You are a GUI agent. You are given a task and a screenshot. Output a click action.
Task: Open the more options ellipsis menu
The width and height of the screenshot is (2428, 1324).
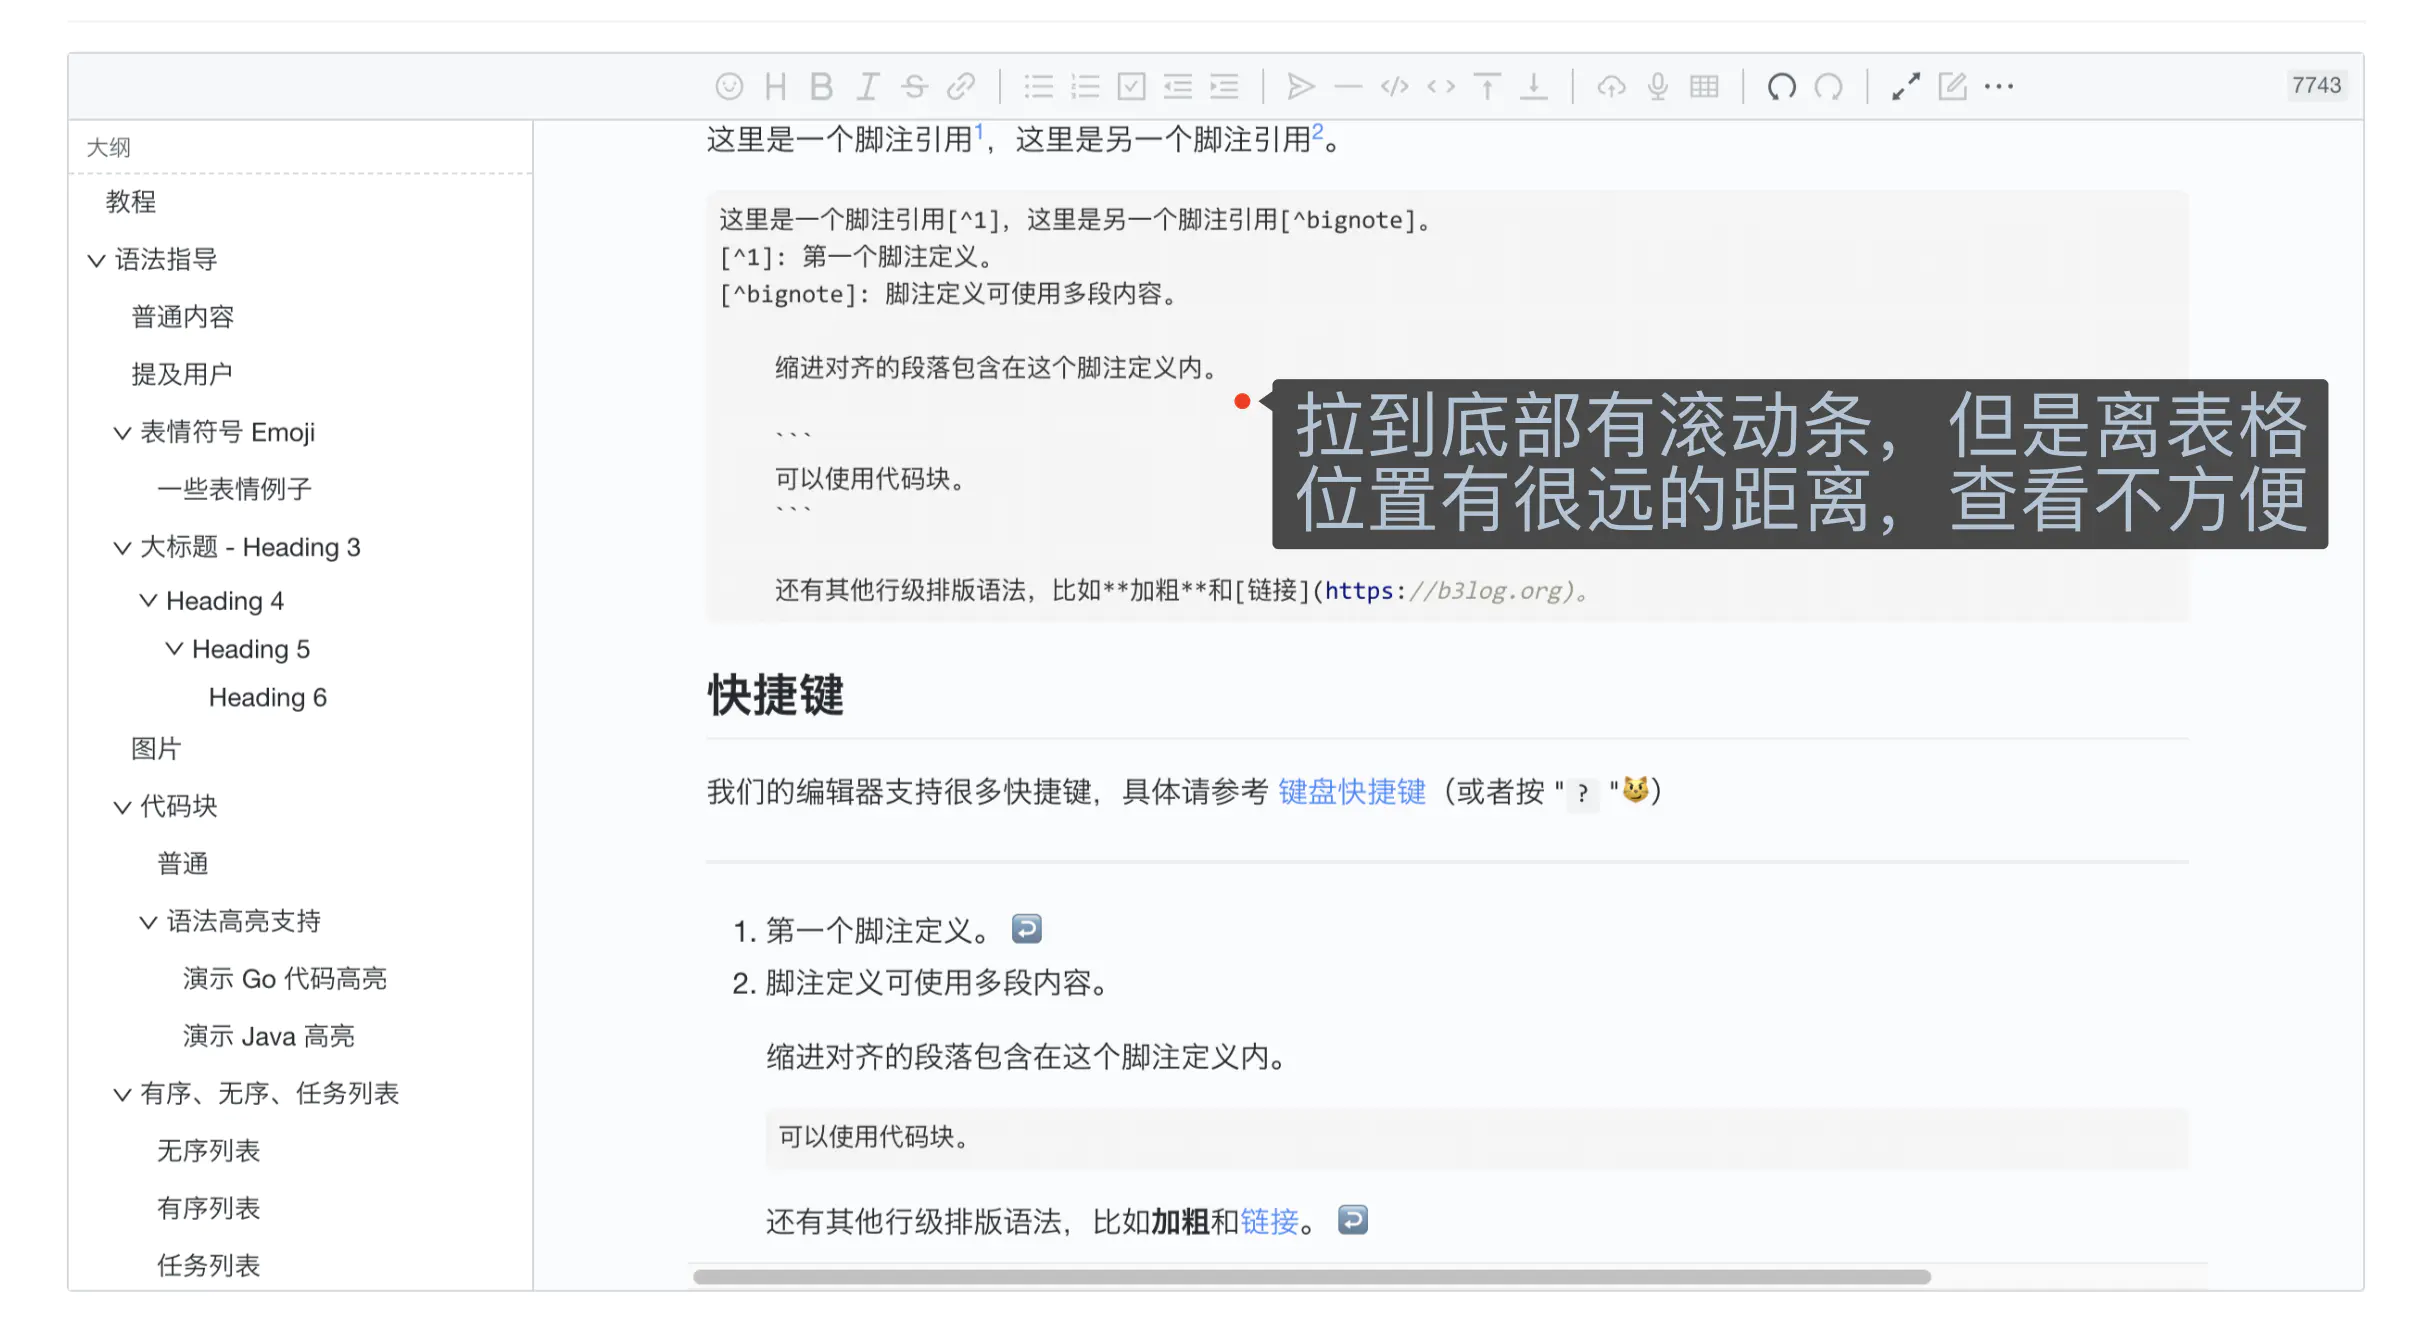tap(1999, 87)
